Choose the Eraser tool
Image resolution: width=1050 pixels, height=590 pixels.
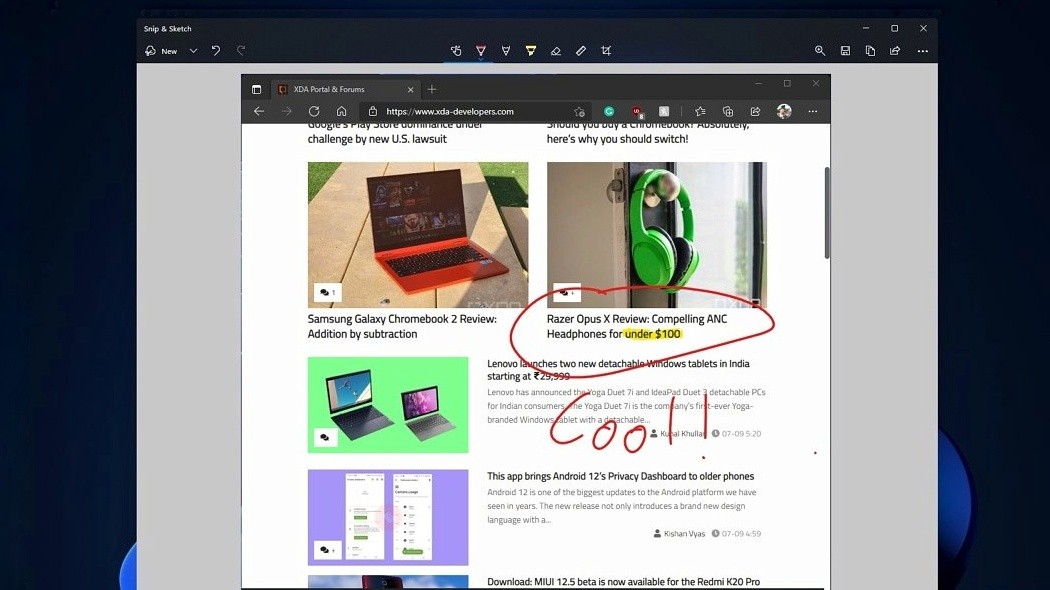click(556, 51)
